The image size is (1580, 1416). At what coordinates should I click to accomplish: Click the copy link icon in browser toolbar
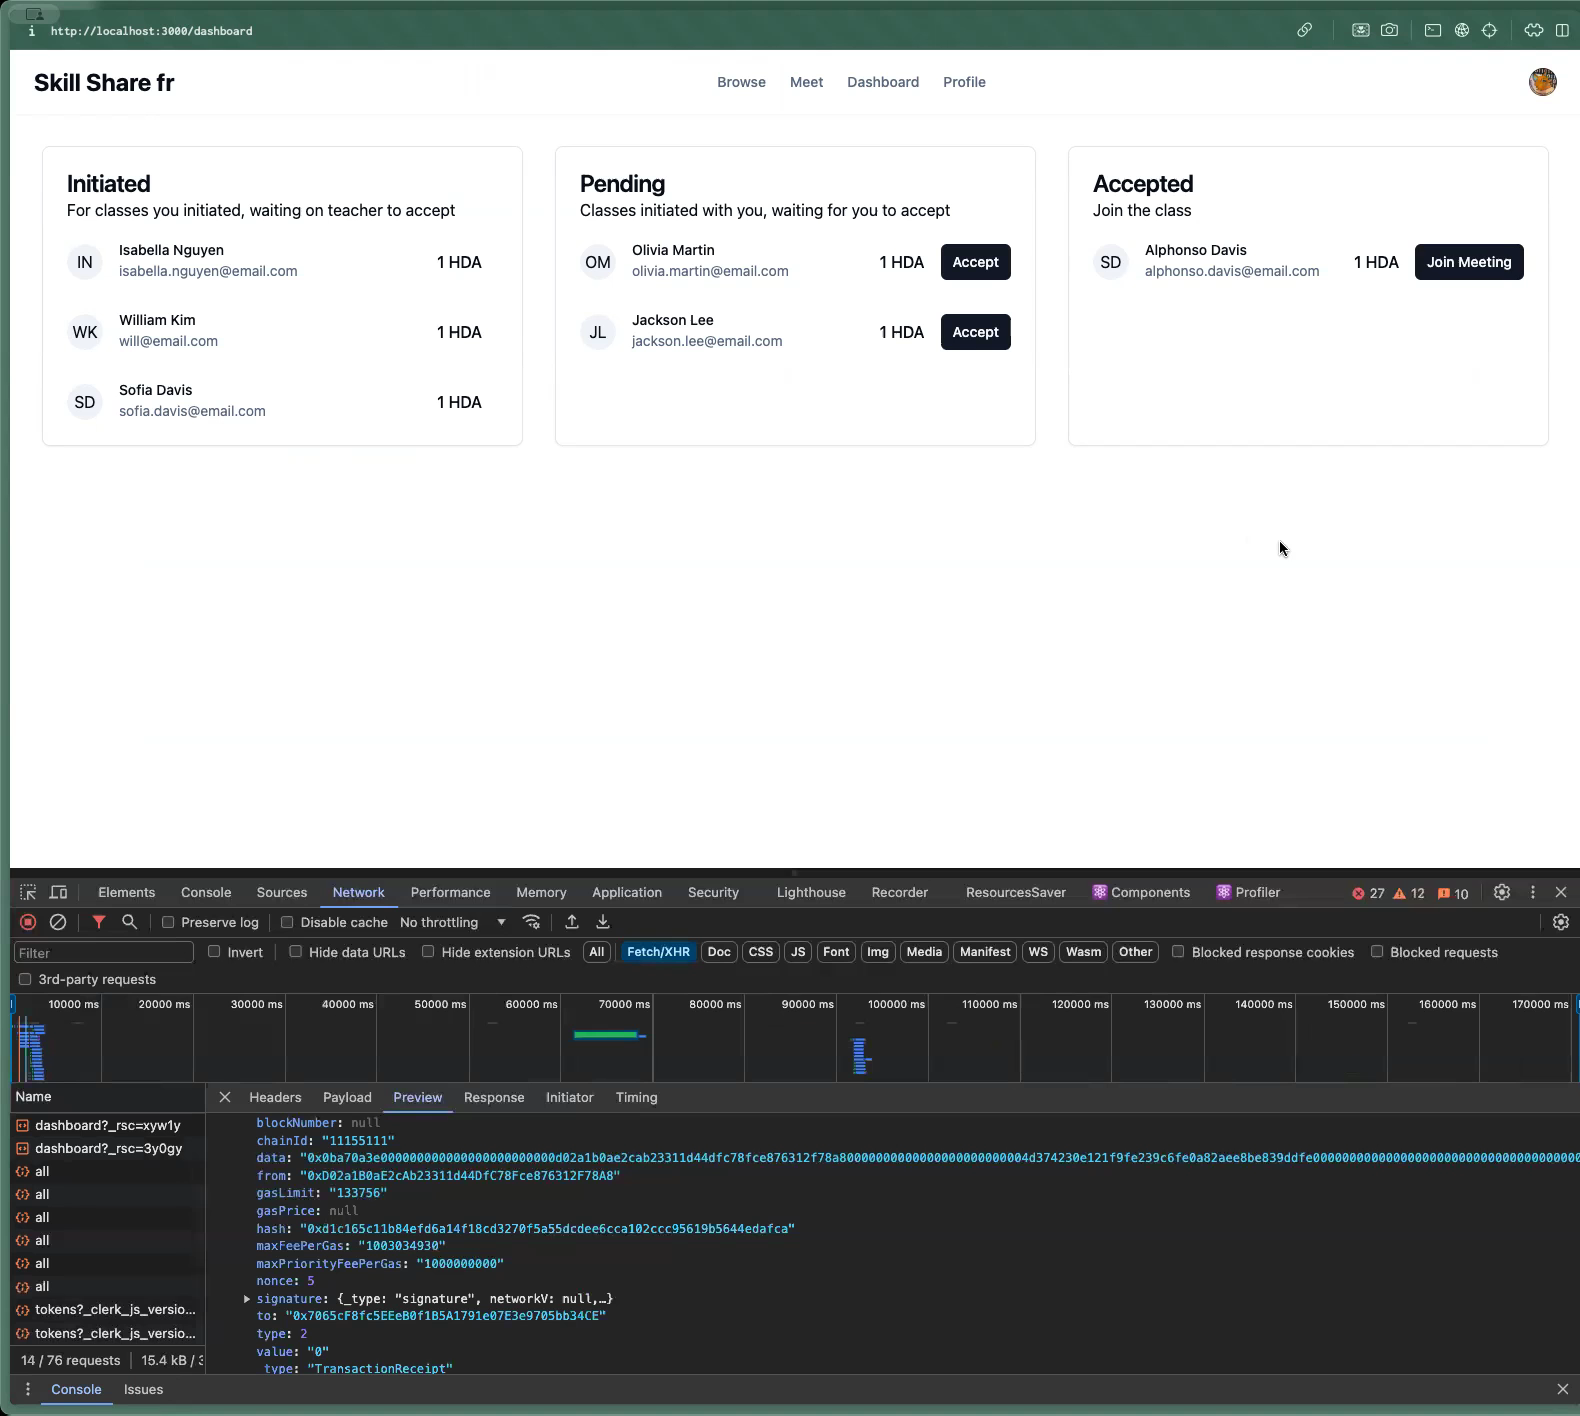tap(1305, 30)
